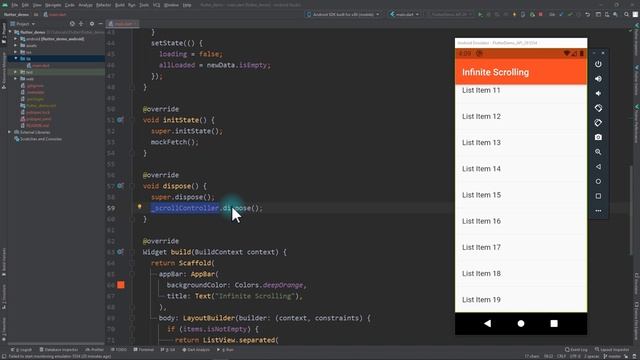Tap List Item 16 in emulator

521,221
